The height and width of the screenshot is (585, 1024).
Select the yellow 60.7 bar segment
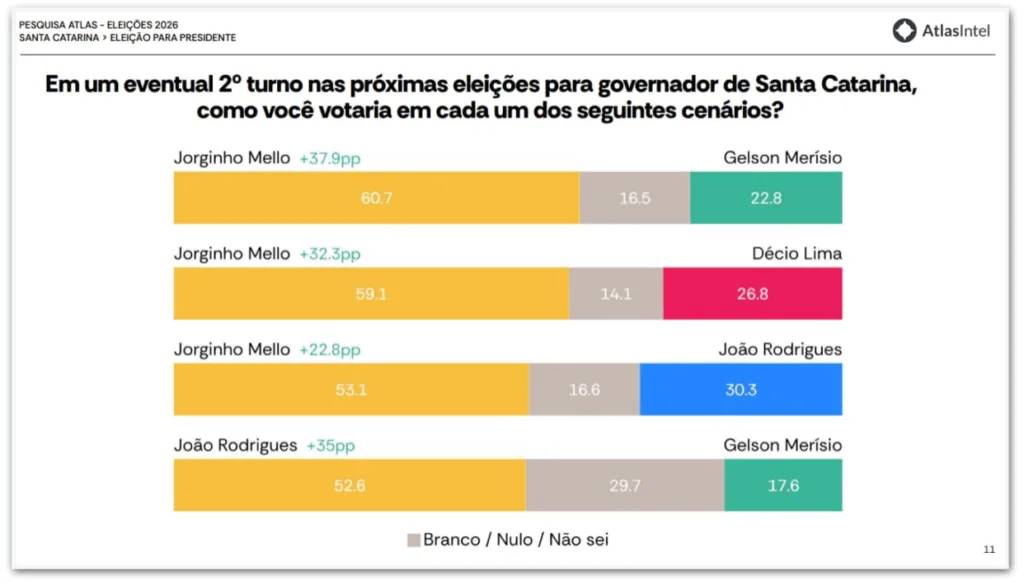(x=376, y=198)
